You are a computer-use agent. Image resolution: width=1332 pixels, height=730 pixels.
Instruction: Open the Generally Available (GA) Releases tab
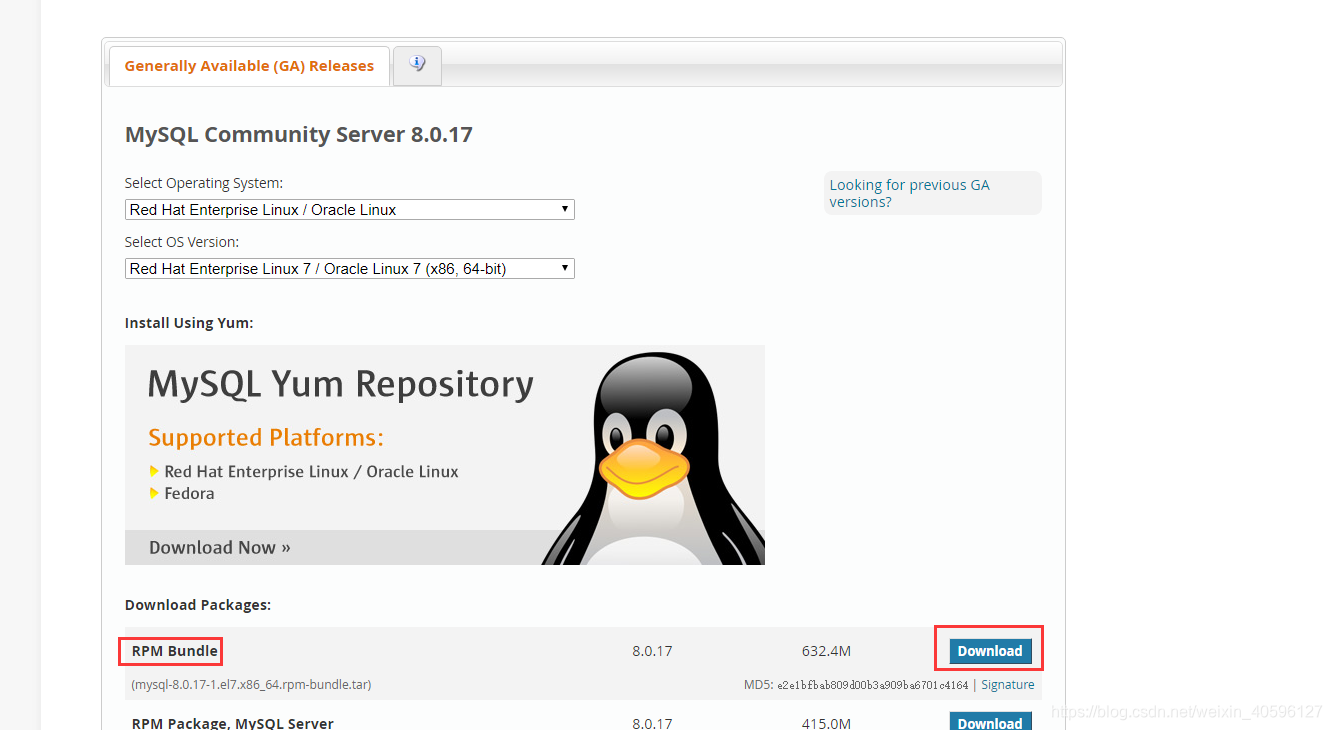coord(249,66)
